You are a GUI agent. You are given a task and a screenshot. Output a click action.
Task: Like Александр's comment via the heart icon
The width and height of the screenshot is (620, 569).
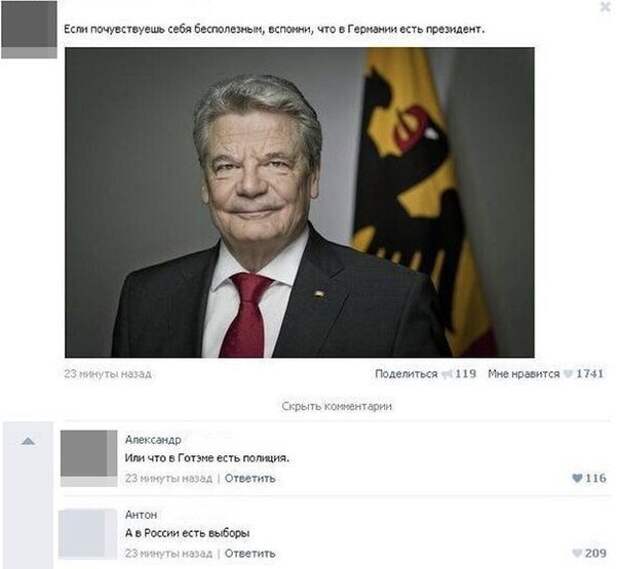pos(577,478)
